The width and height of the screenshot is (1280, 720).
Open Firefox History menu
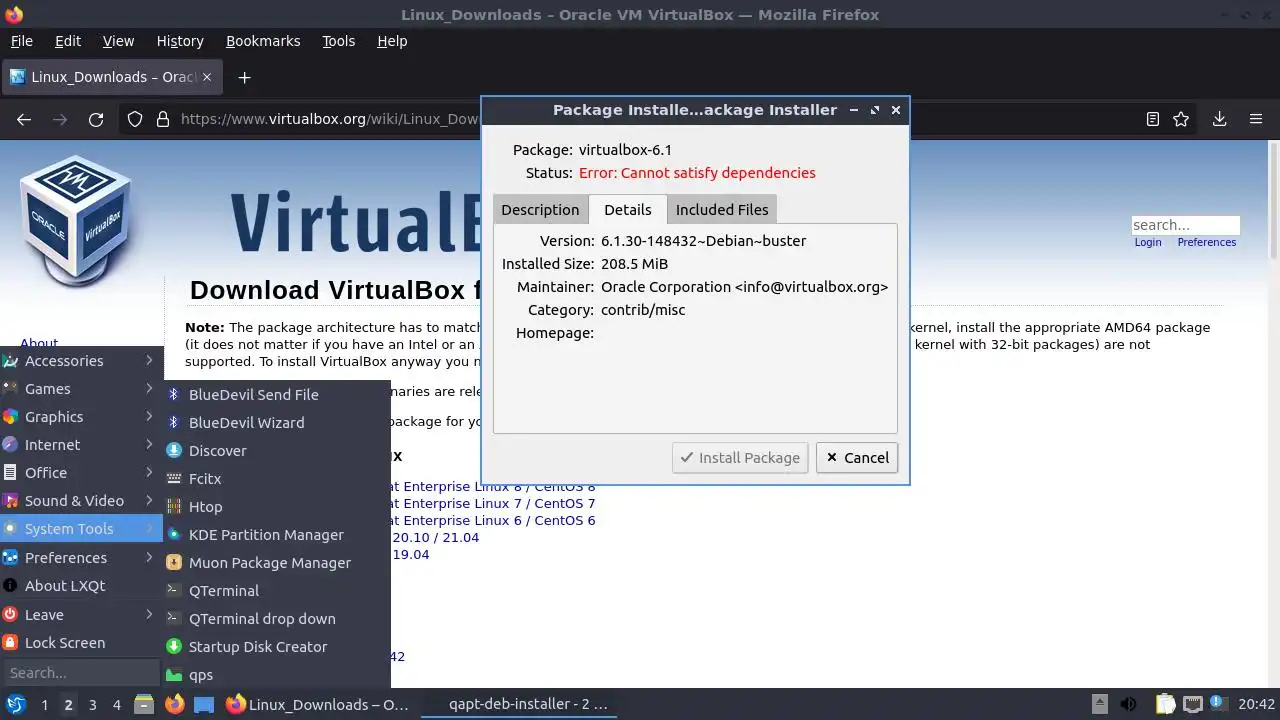tap(180, 41)
